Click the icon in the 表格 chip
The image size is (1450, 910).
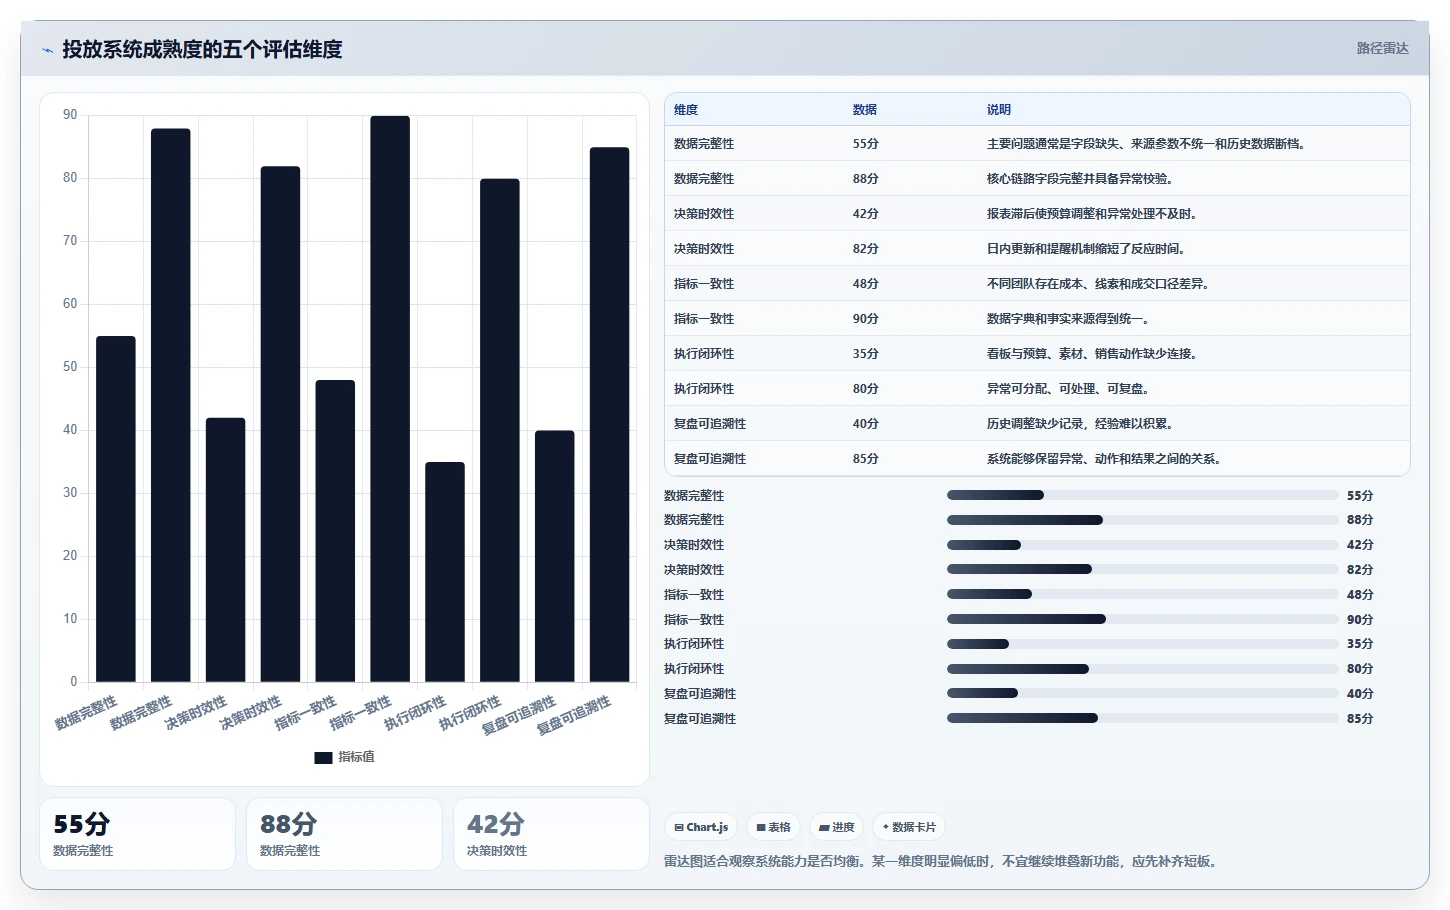point(761,827)
